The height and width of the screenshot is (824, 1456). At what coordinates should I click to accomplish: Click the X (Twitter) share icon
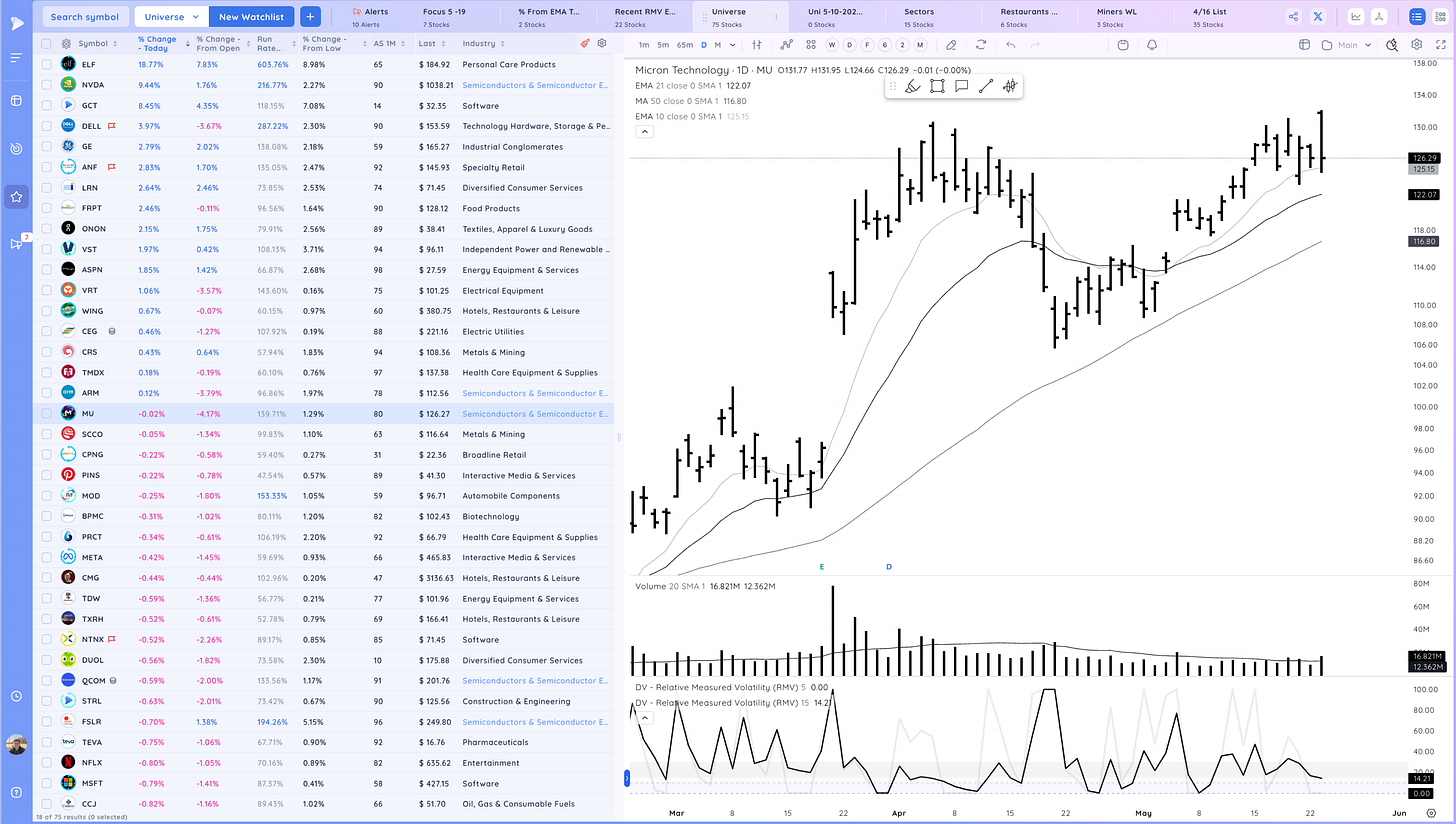[1318, 16]
